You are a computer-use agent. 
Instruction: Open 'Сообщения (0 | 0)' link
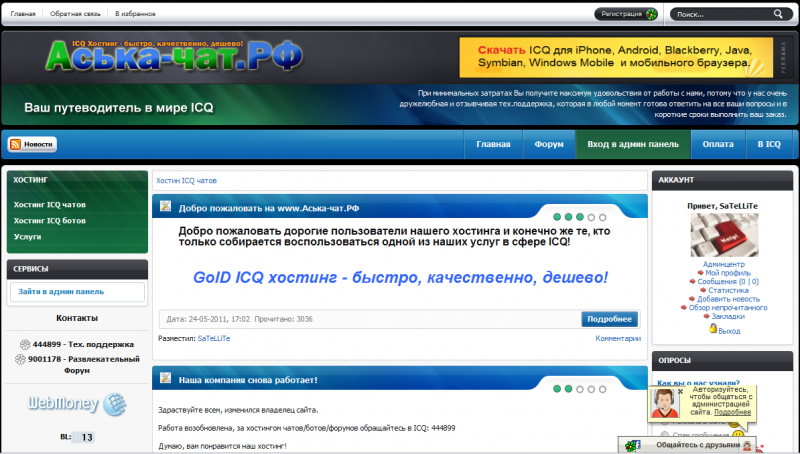(x=728, y=282)
